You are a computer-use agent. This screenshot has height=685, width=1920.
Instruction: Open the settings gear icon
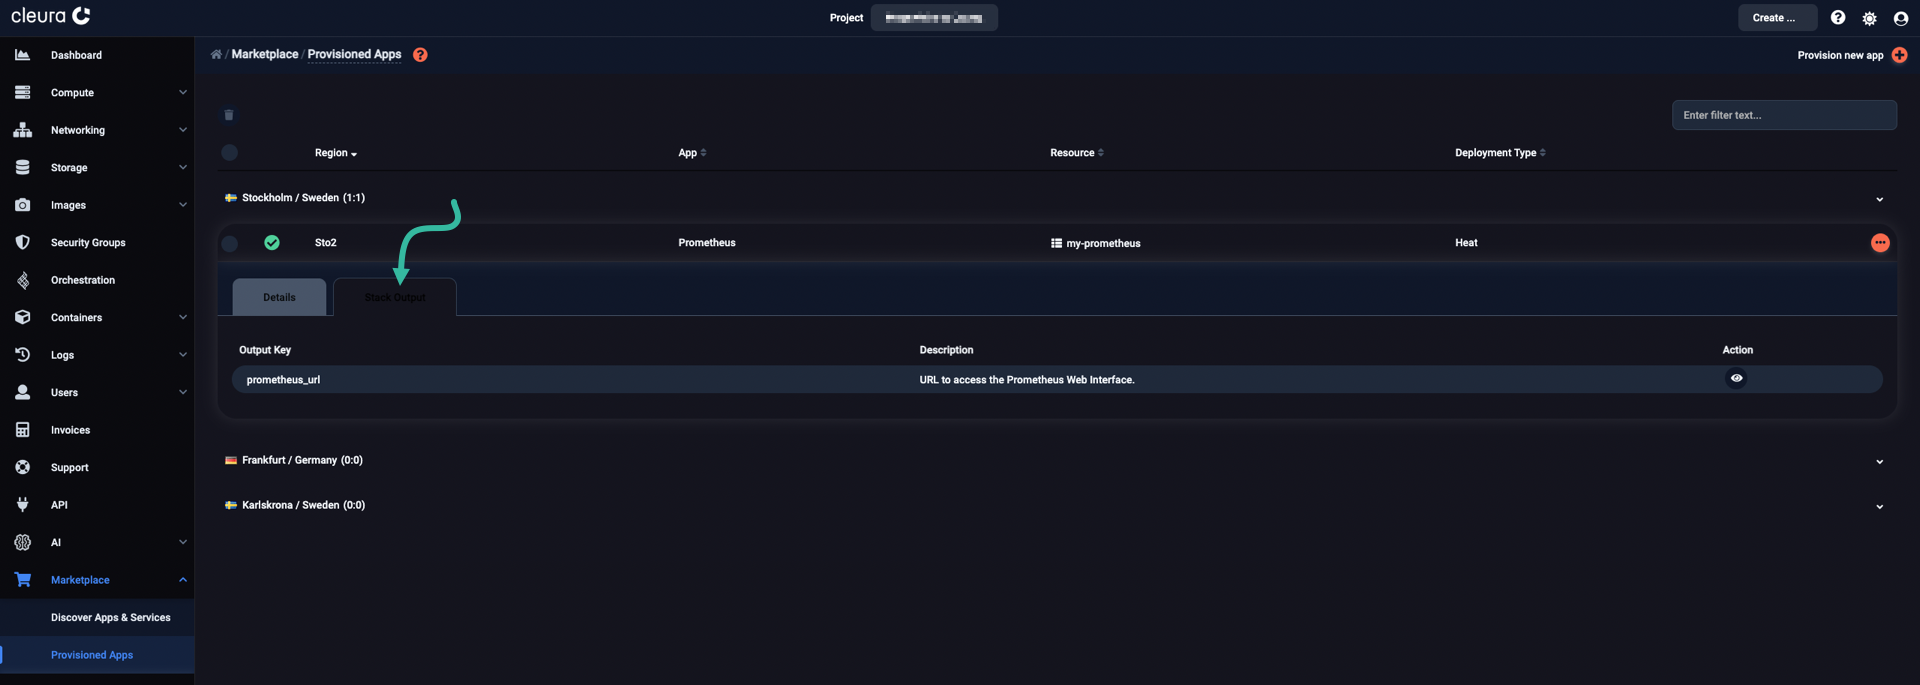click(1869, 18)
